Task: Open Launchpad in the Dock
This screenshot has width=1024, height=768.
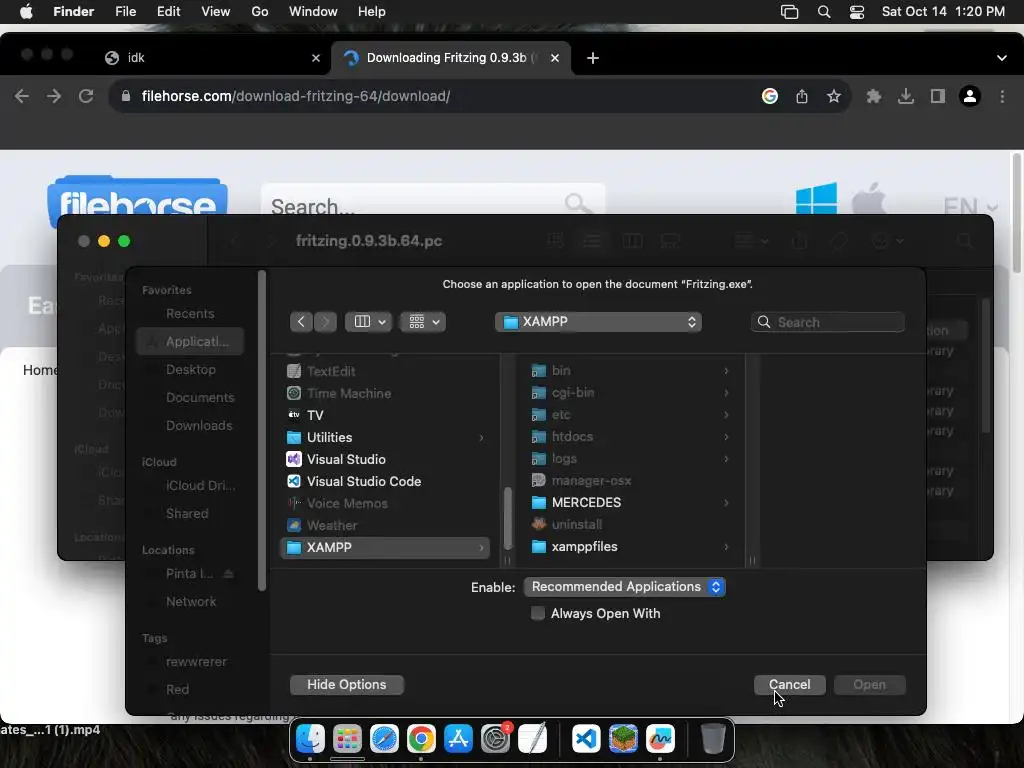Action: pyautogui.click(x=347, y=739)
